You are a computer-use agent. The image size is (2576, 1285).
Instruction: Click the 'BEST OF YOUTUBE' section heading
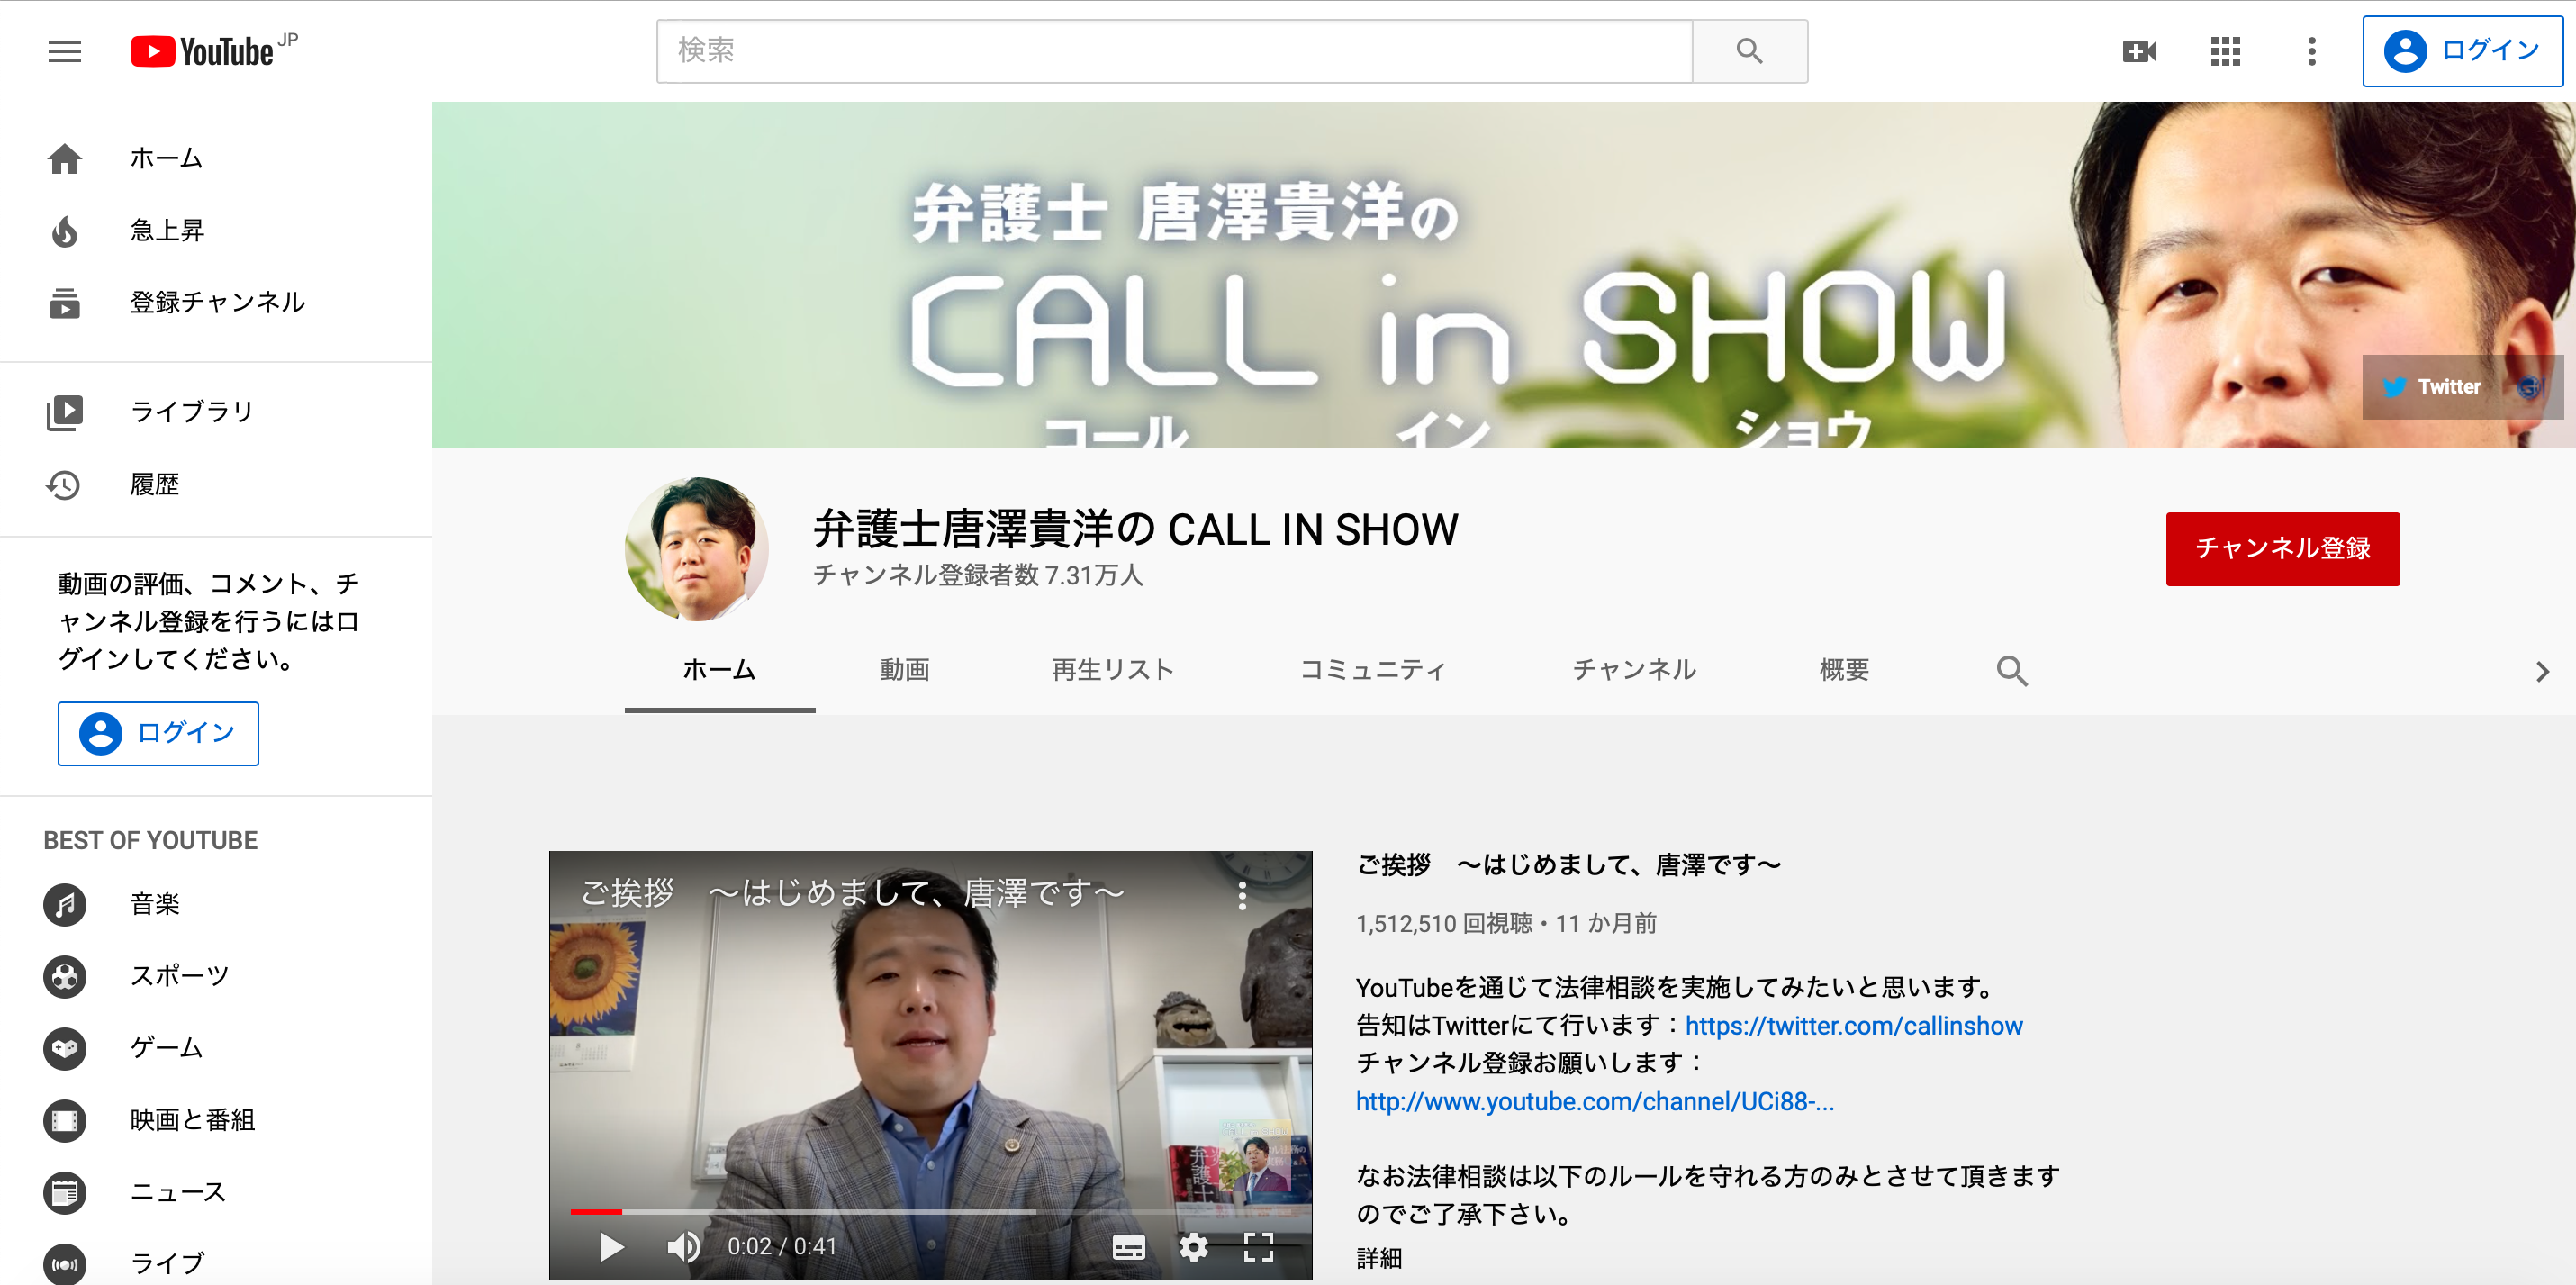click(150, 841)
